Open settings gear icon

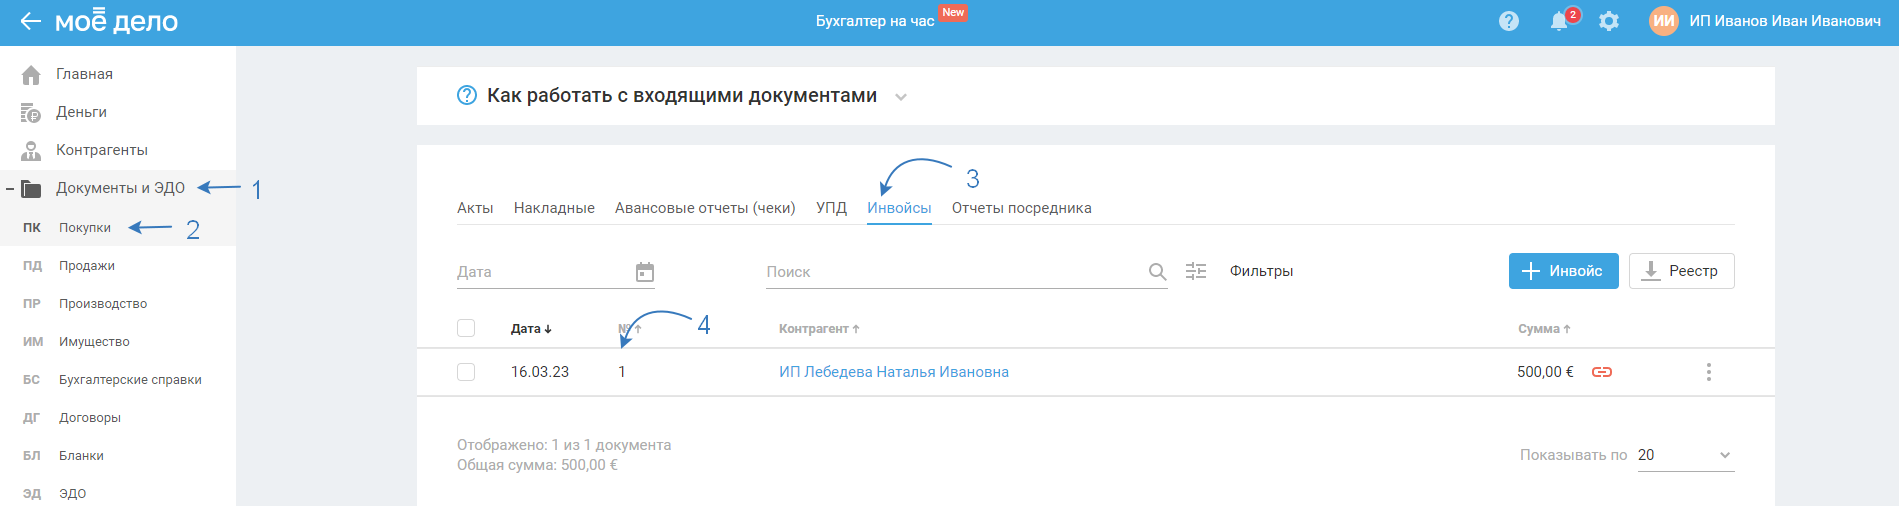tap(1609, 21)
